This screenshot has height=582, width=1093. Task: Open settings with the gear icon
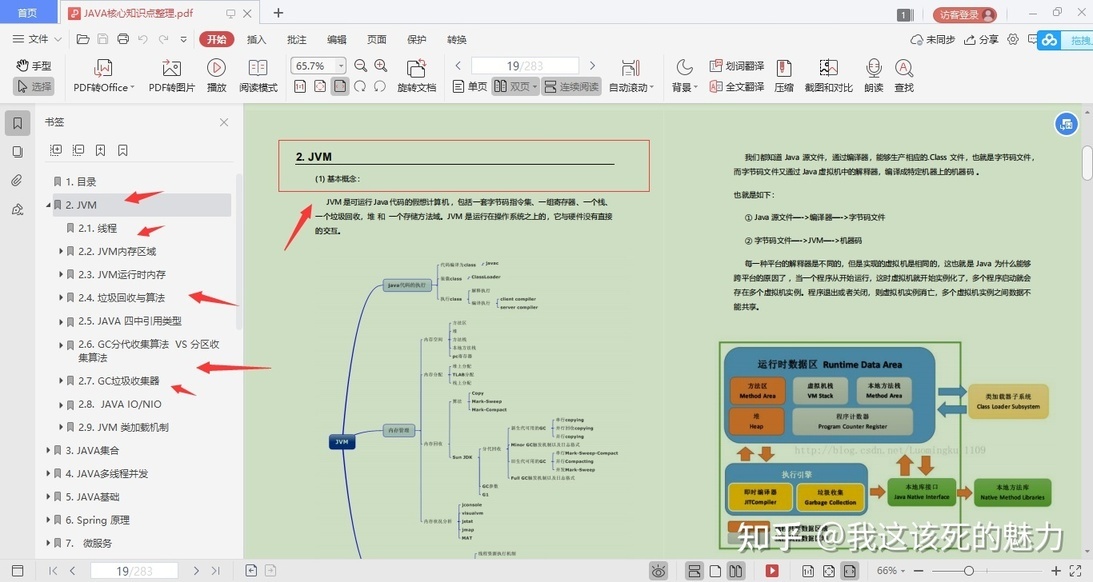pyautogui.click(x=1013, y=39)
